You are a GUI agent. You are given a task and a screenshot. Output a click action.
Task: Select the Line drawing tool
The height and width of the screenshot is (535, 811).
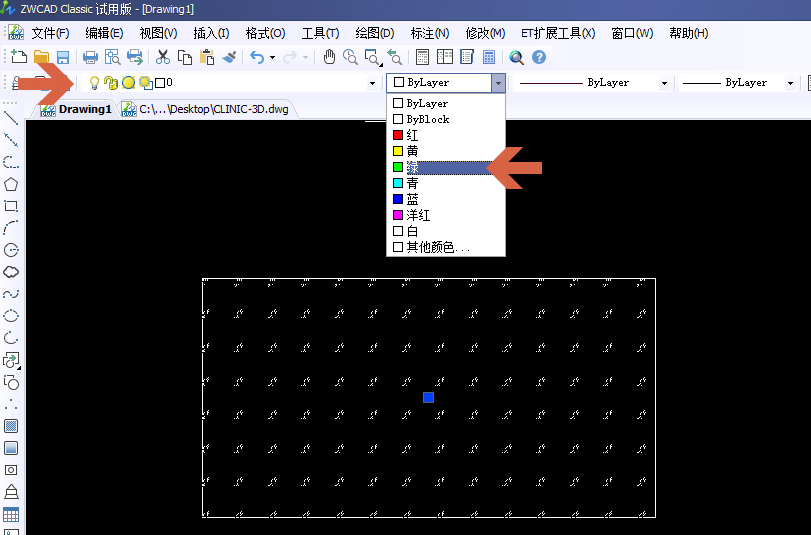11,118
